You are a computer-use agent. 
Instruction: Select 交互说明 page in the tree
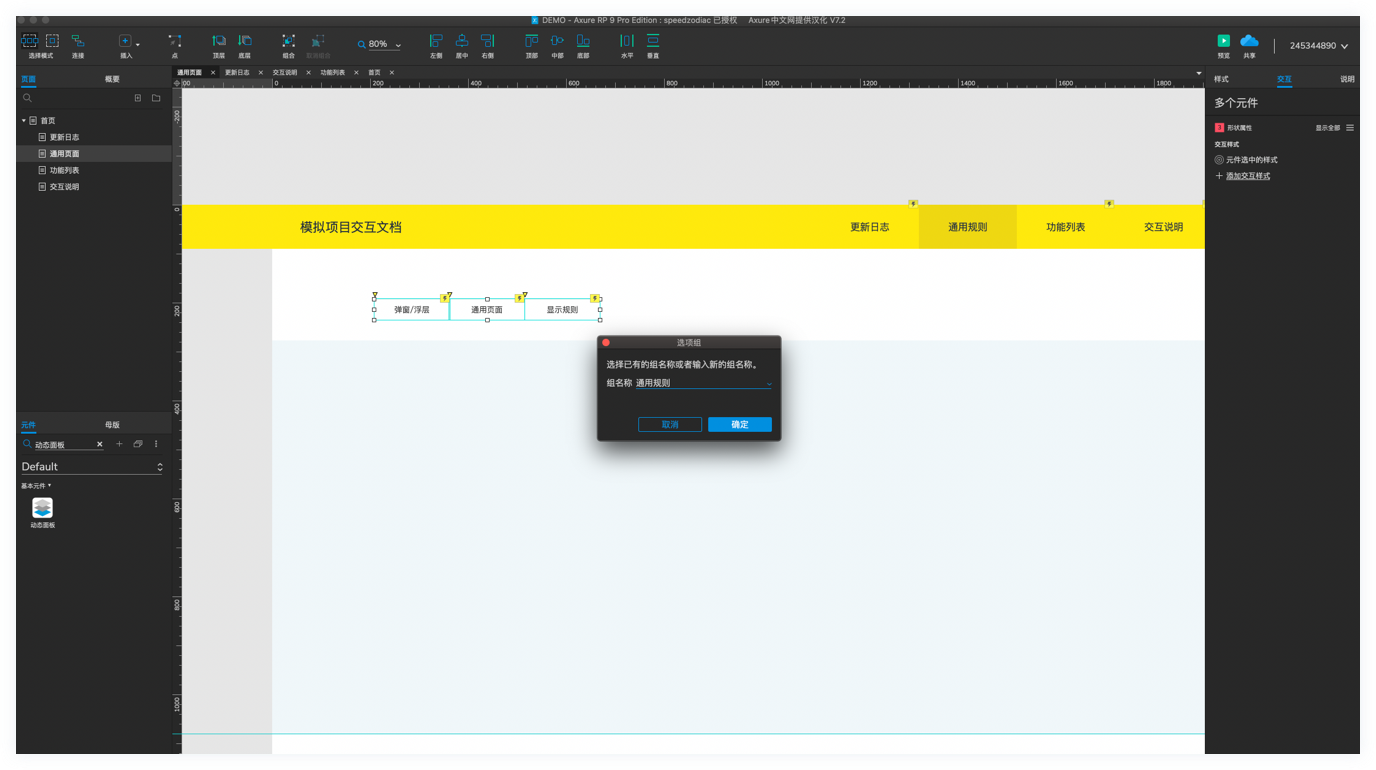(64, 187)
